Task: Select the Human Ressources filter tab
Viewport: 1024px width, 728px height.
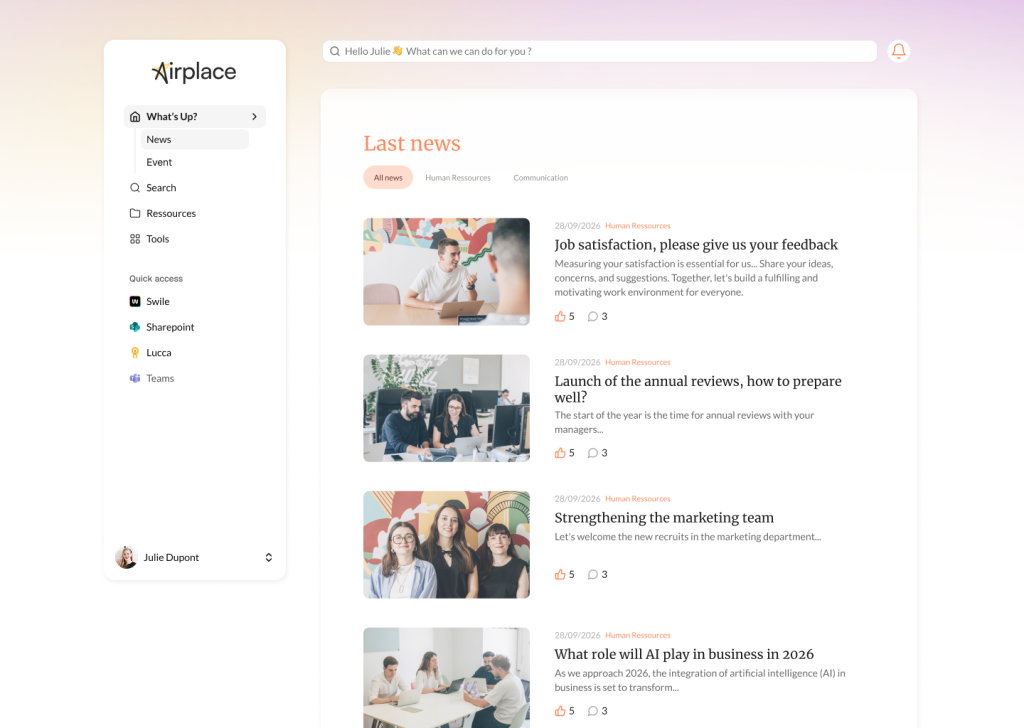Action: click(x=457, y=178)
